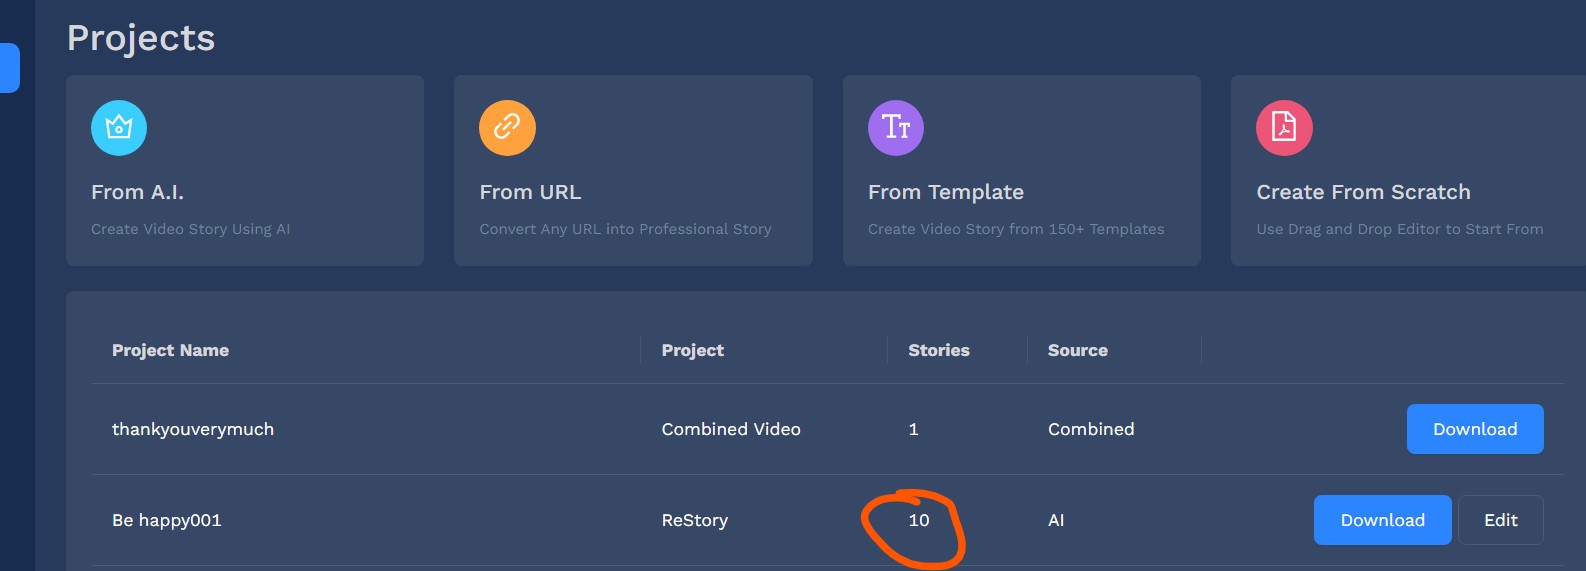Open the thankyouverymuch project row name

click(x=193, y=429)
